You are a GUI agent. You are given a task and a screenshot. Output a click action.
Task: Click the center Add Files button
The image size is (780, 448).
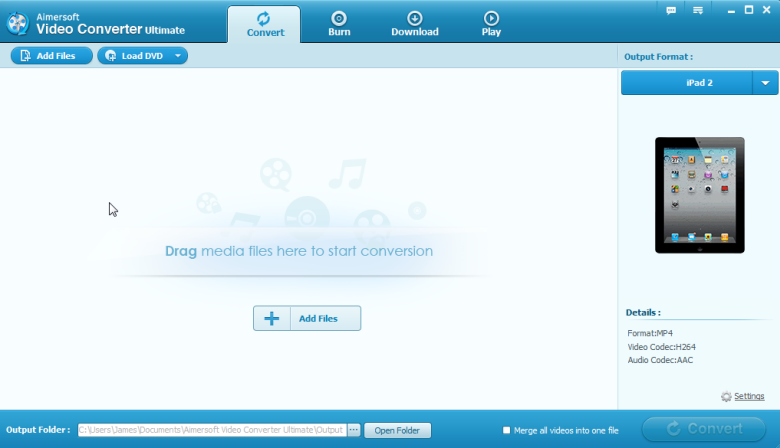(x=307, y=318)
